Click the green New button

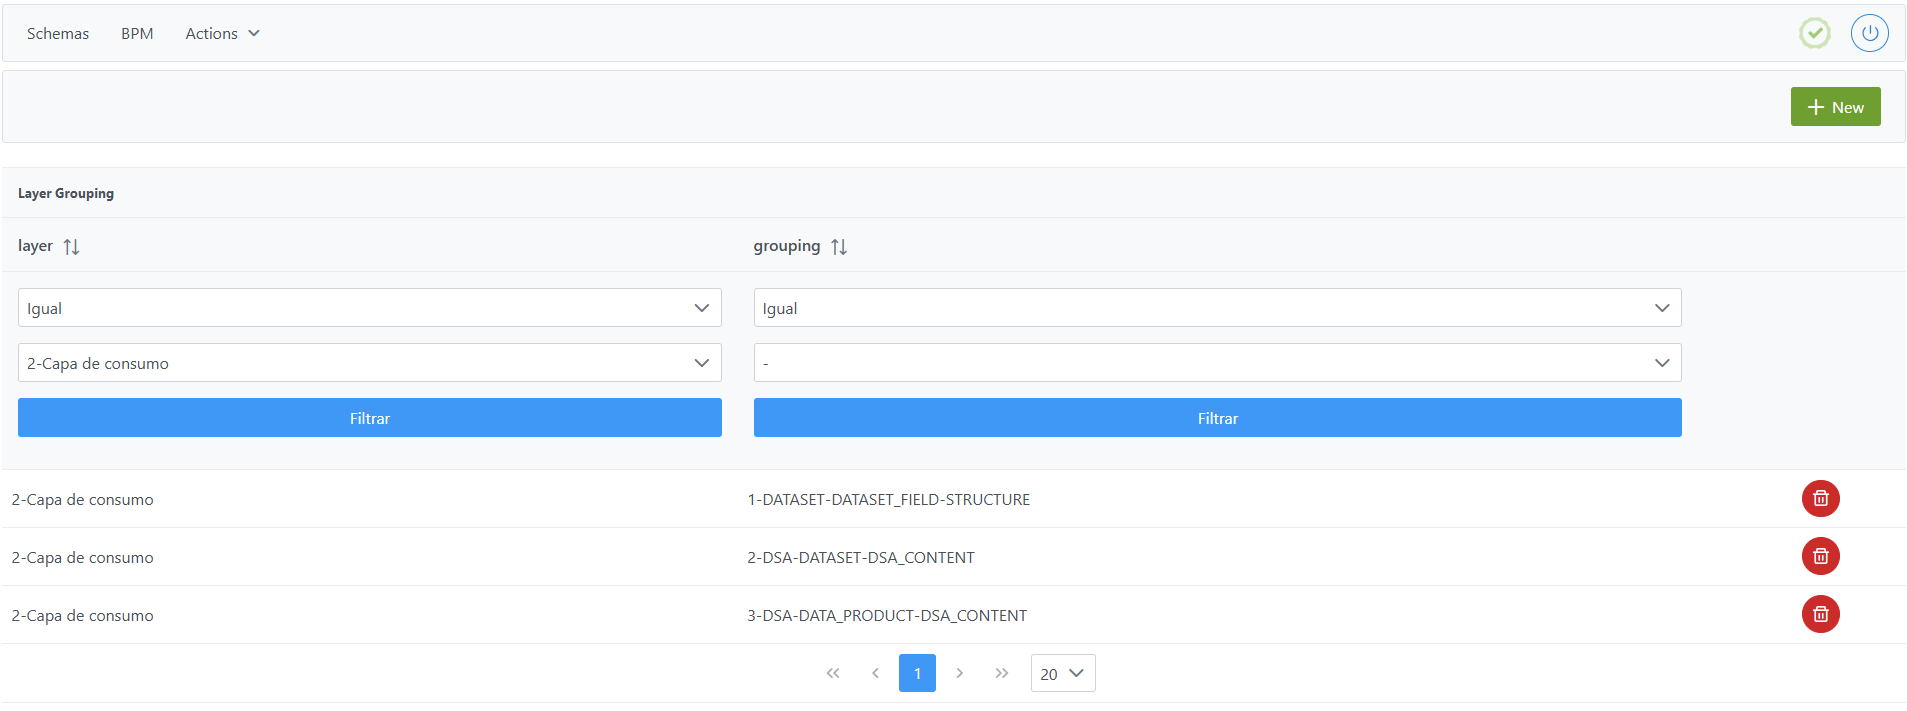[x=1835, y=107]
